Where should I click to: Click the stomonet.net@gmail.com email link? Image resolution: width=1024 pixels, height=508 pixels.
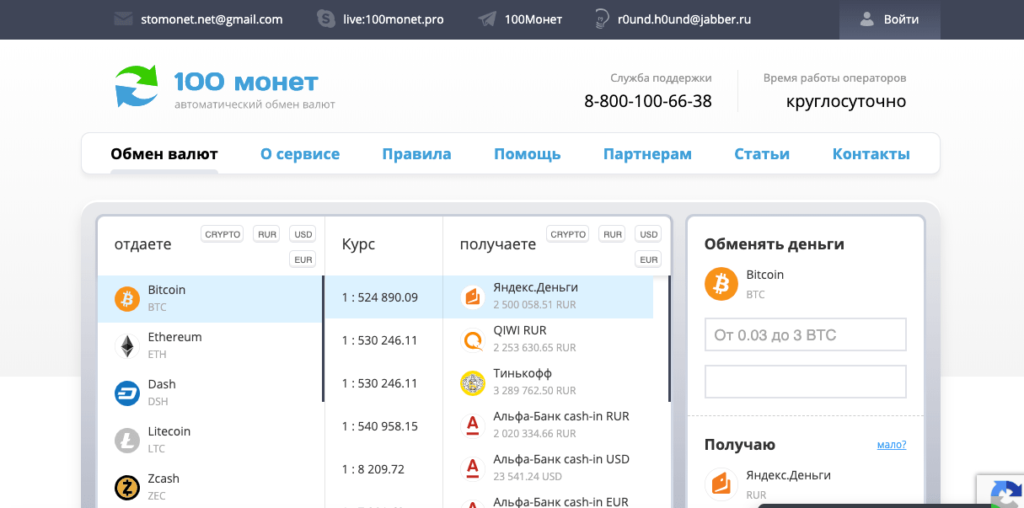(212, 19)
